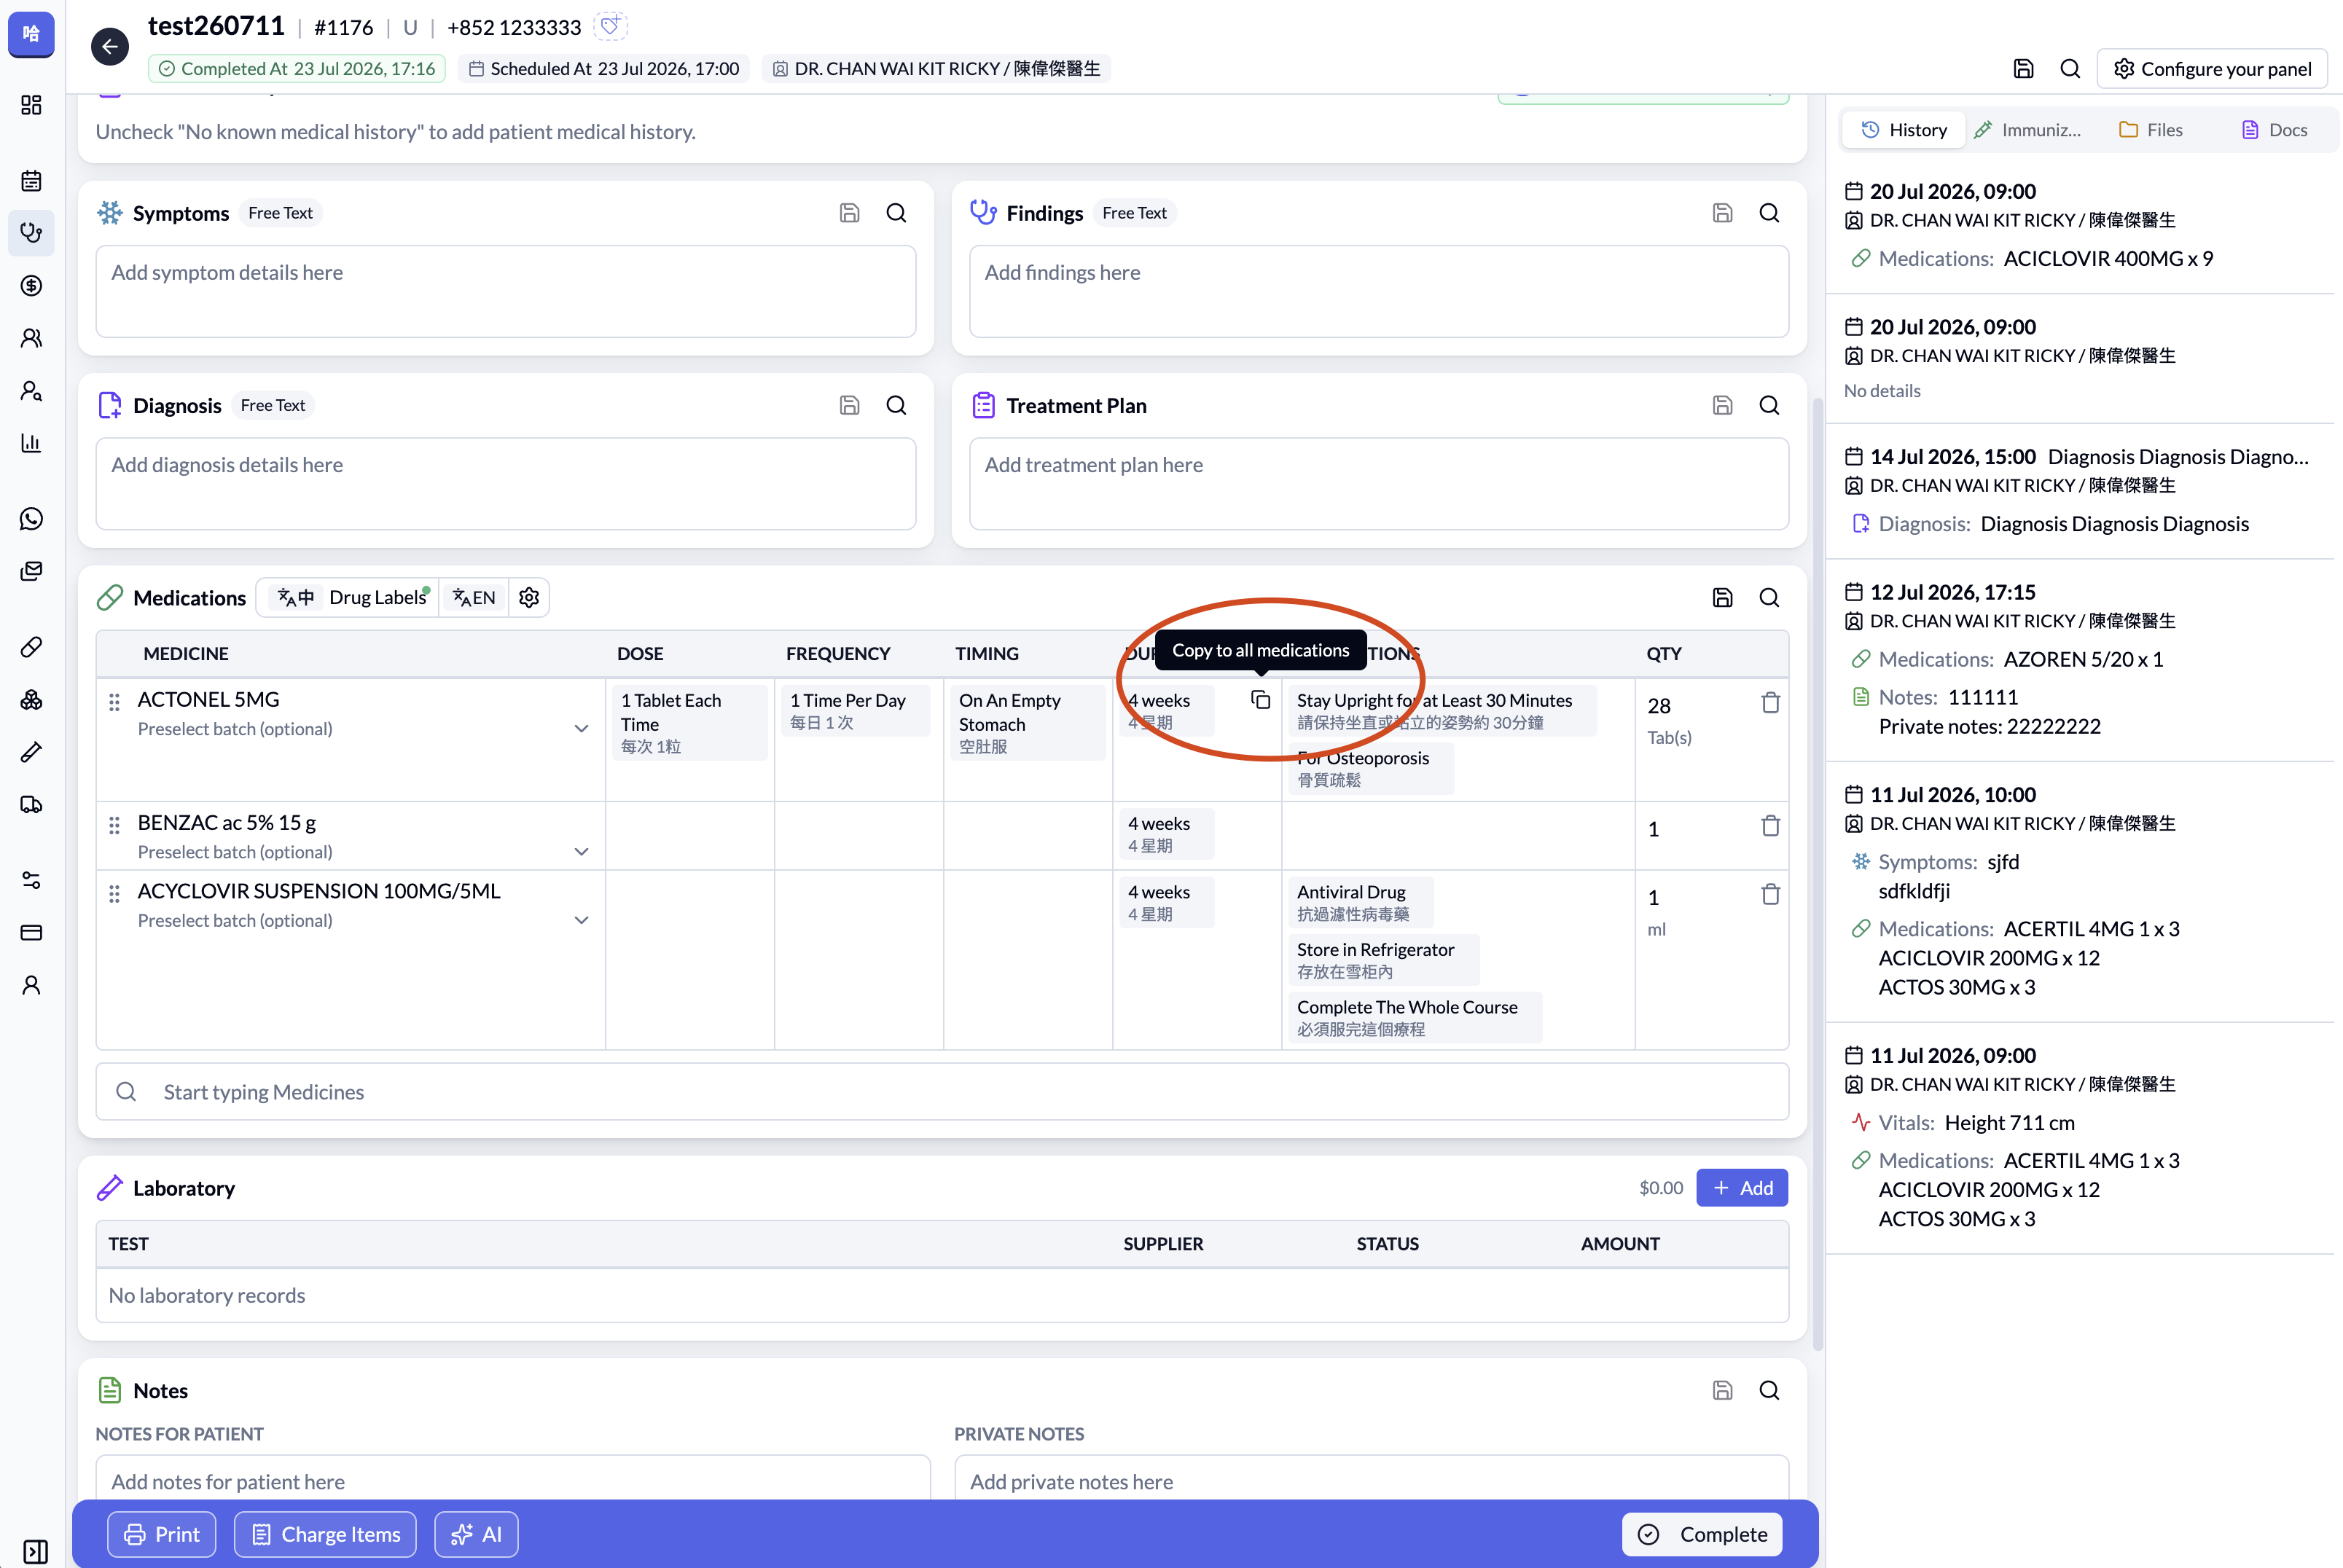Open the patients group sidebar icon
The height and width of the screenshot is (1568, 2343).
tap(31, 338)
